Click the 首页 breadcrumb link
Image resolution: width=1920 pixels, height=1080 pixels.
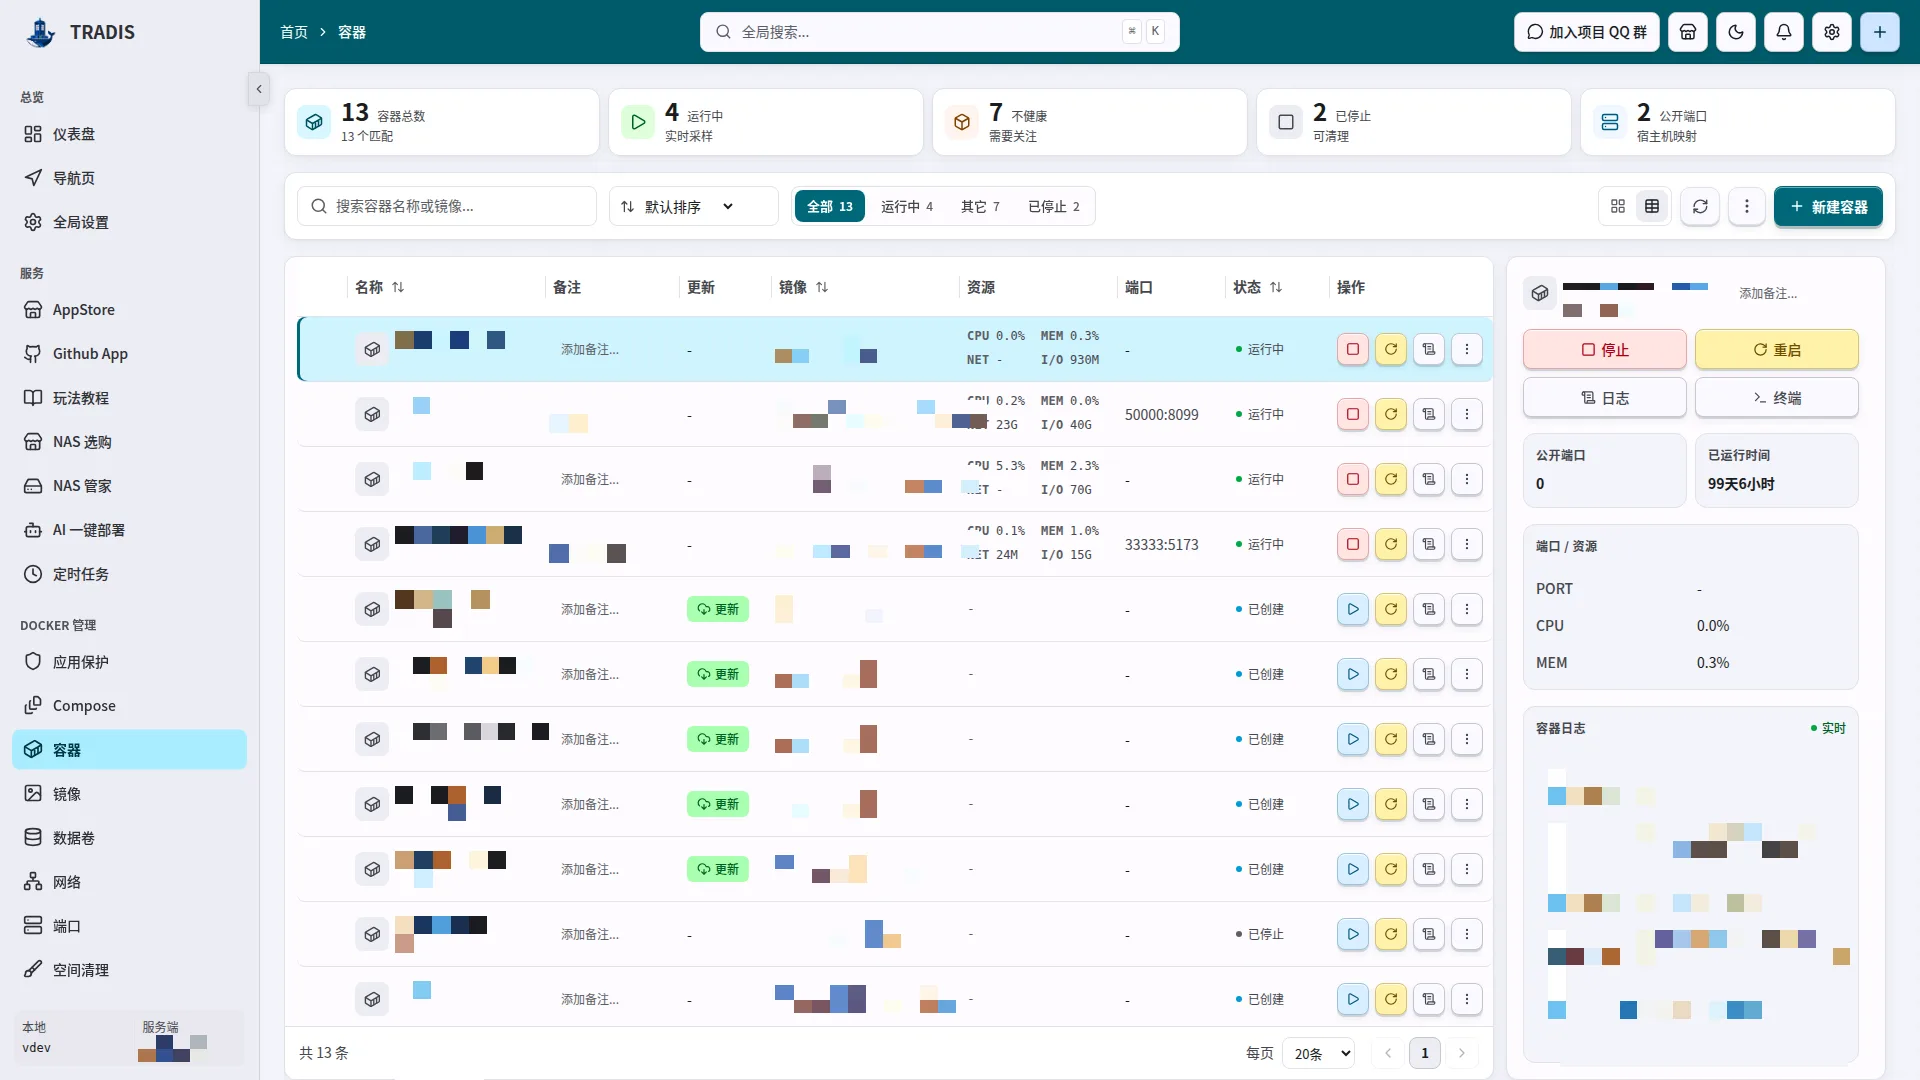point(294,32)
